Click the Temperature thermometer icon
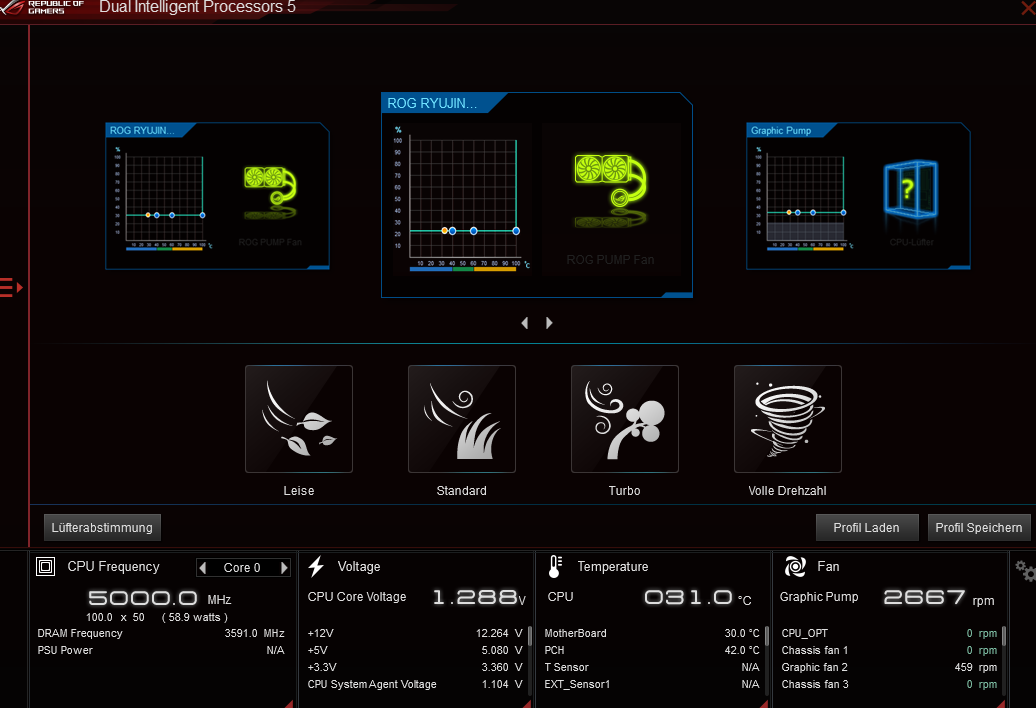Image resolution: width=1036 pixels, height=708 pixels. tap(555, 567)
